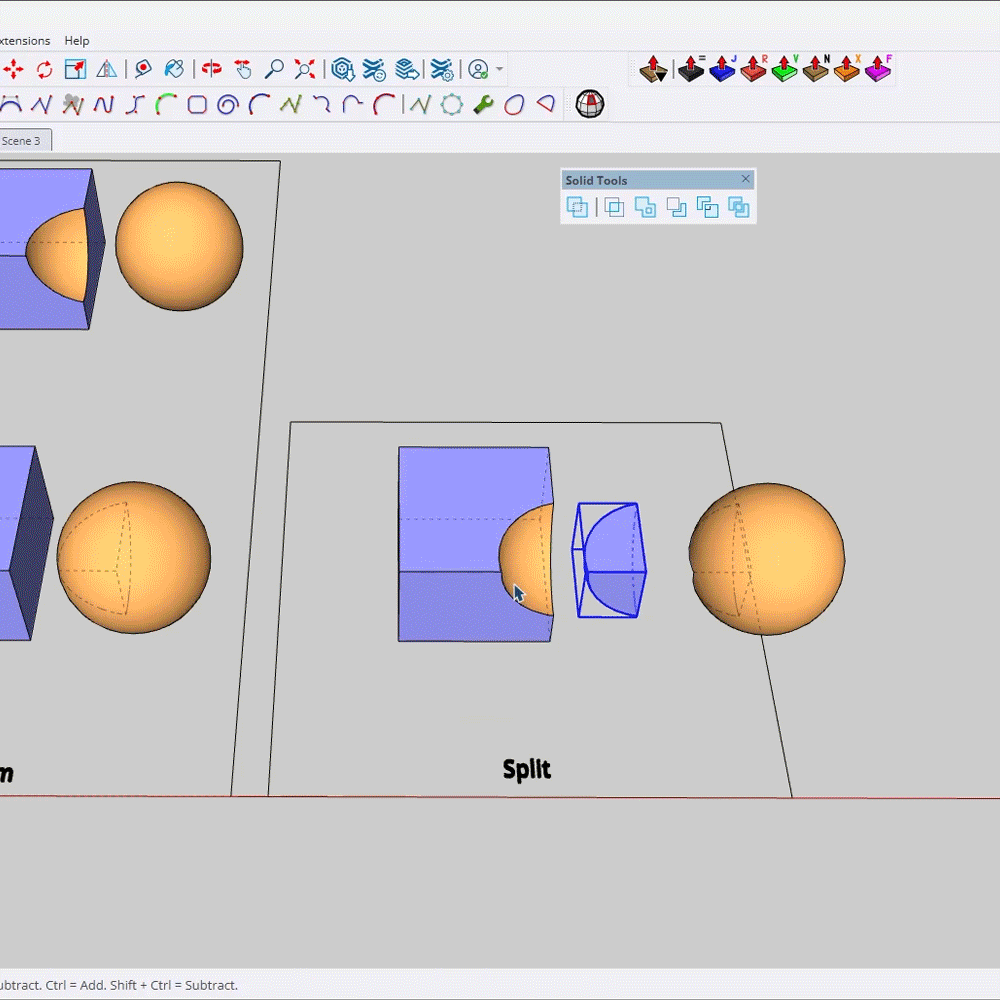
Task: Click the blue Joint Push Pull icon
Action: (x=722, y=69)
